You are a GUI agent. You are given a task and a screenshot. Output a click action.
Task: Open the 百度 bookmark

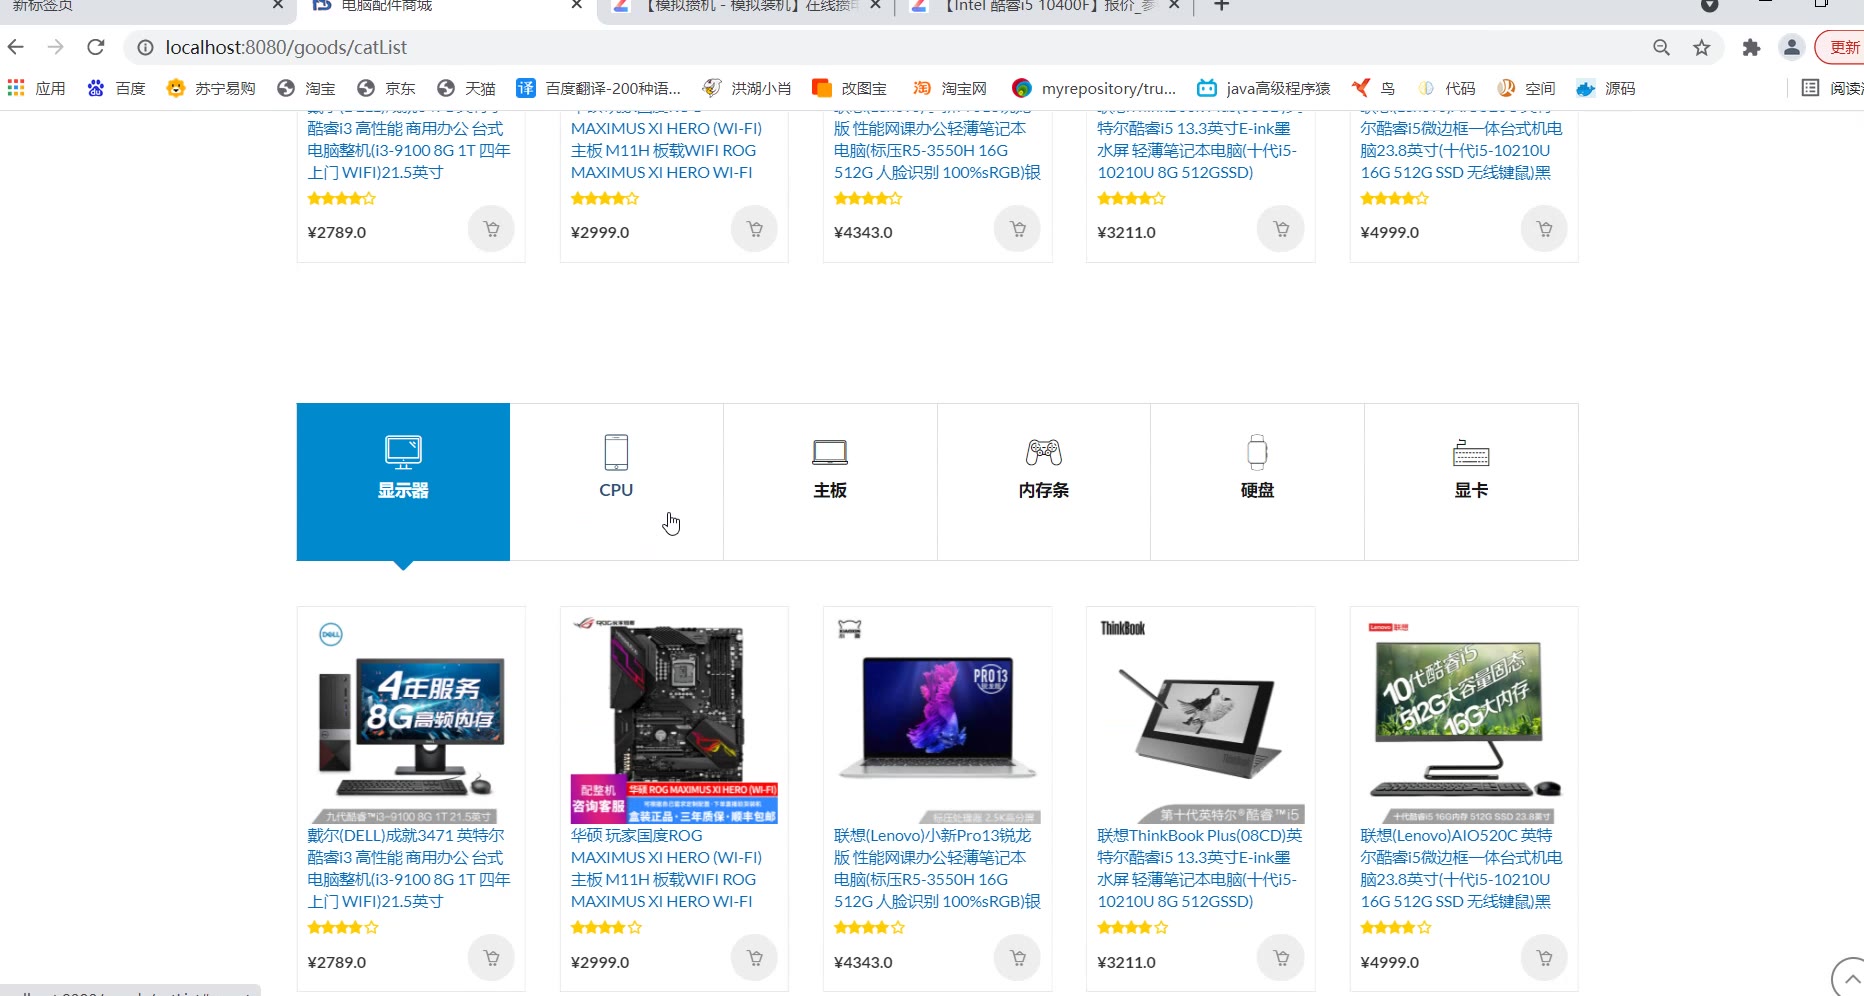tap(116, 88)
